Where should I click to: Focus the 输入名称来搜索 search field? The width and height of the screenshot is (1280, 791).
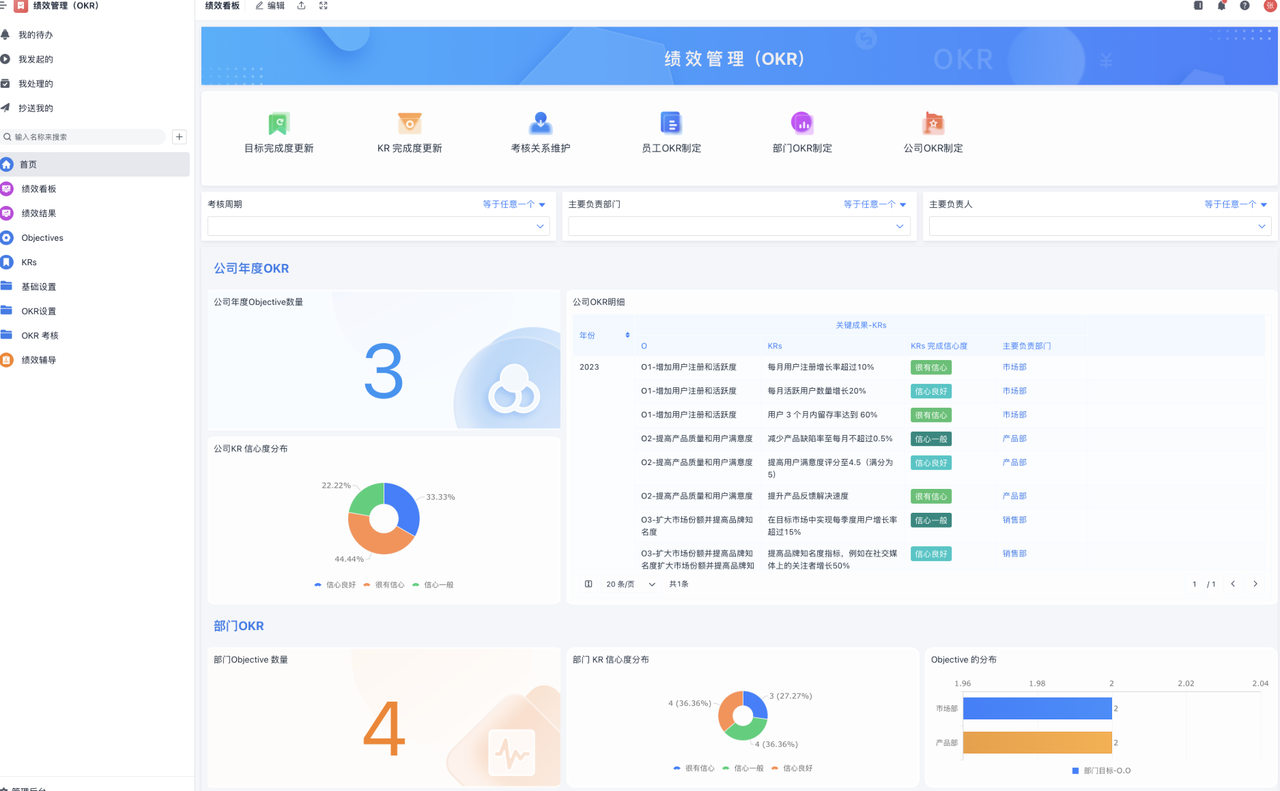click(84, 137)
